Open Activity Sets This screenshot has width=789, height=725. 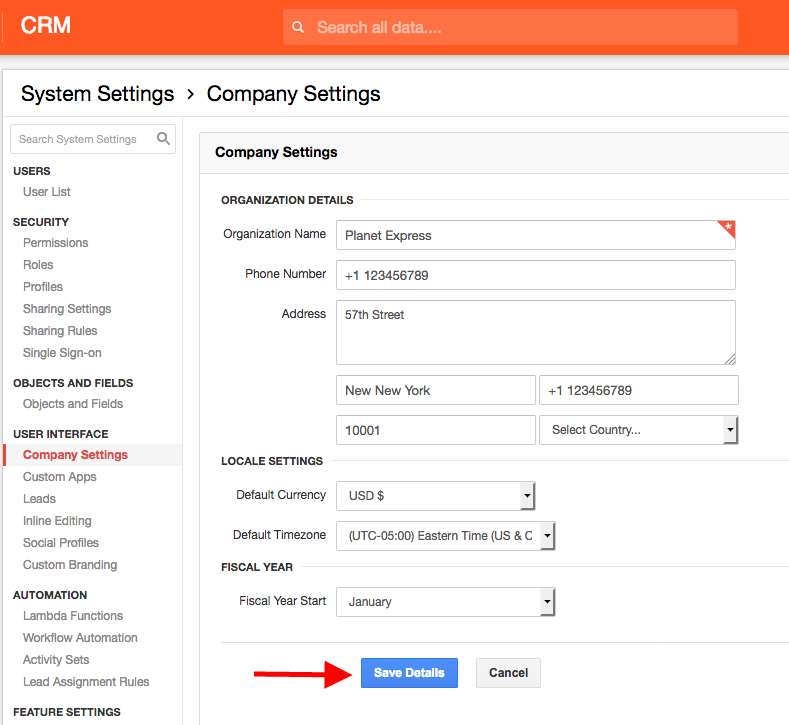(56, 660)
